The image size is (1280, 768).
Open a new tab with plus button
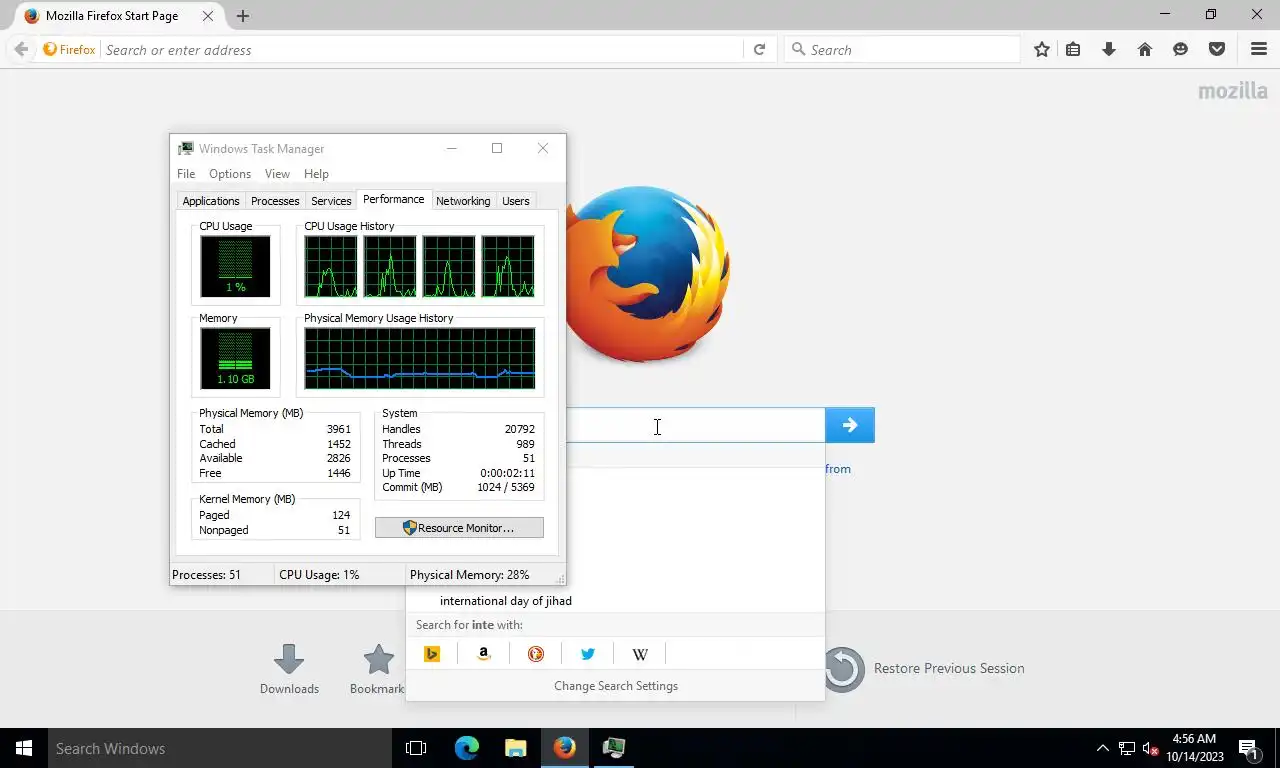point(243,16)
